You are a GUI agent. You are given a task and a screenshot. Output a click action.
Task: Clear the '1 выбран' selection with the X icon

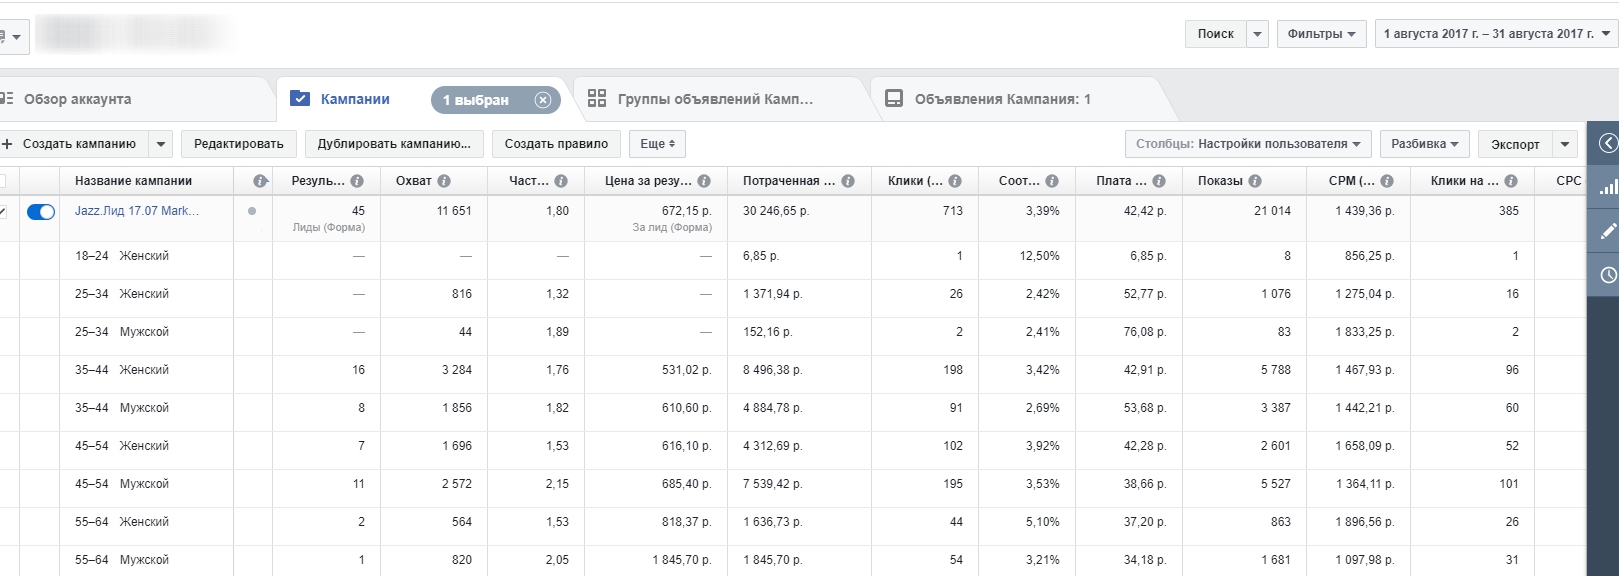pyautogui.click(x=543, y=100)
